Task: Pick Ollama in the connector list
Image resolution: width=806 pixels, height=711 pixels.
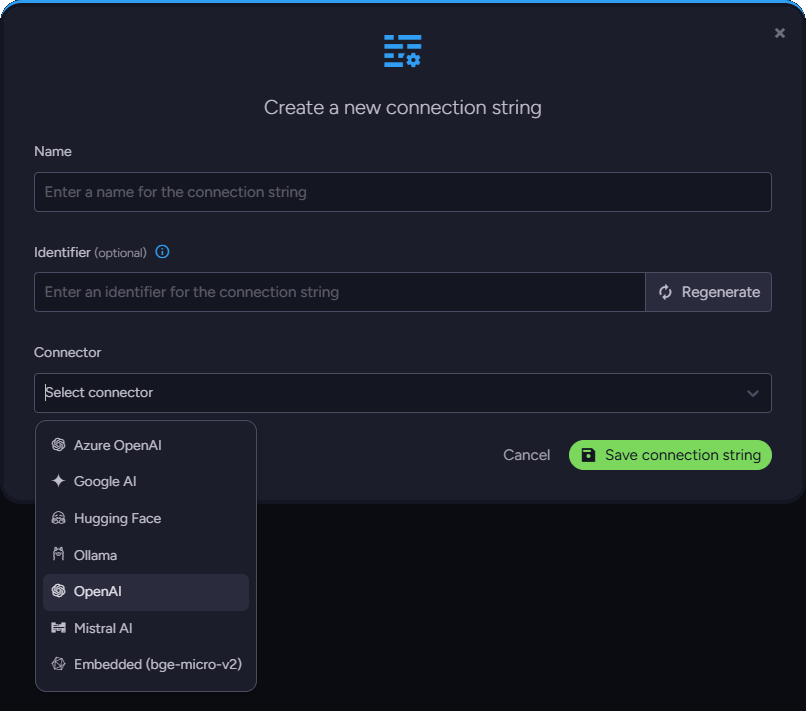Action: [x=146, y=555]
